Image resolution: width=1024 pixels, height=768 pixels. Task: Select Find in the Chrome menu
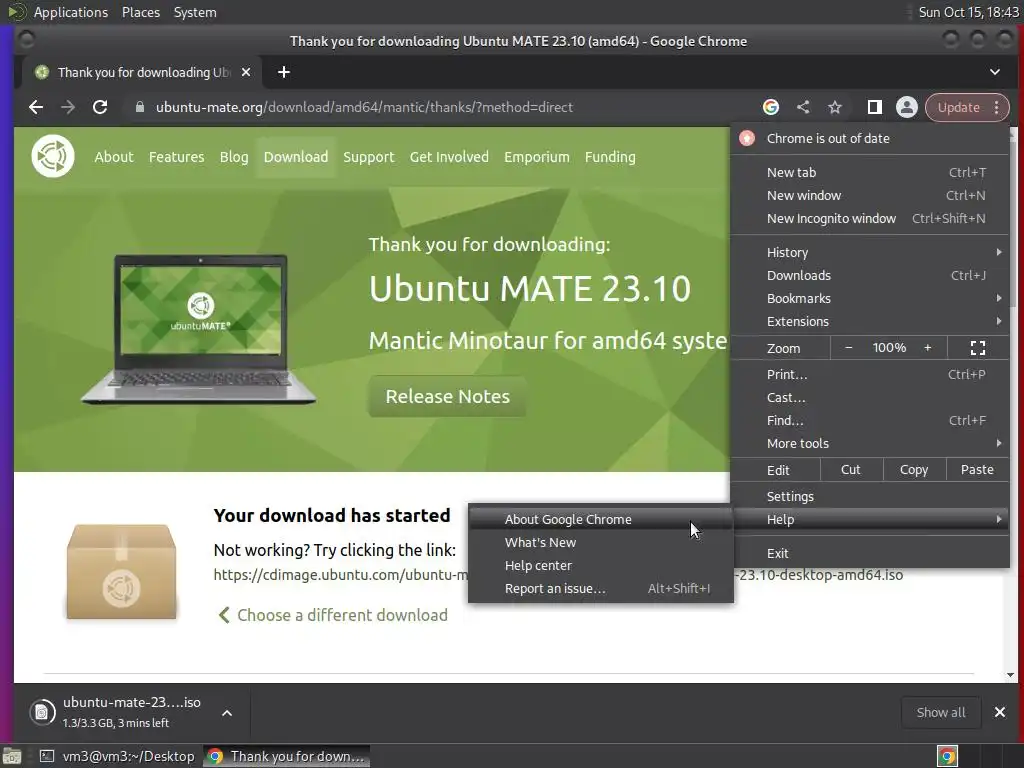(x=869, y=421)
